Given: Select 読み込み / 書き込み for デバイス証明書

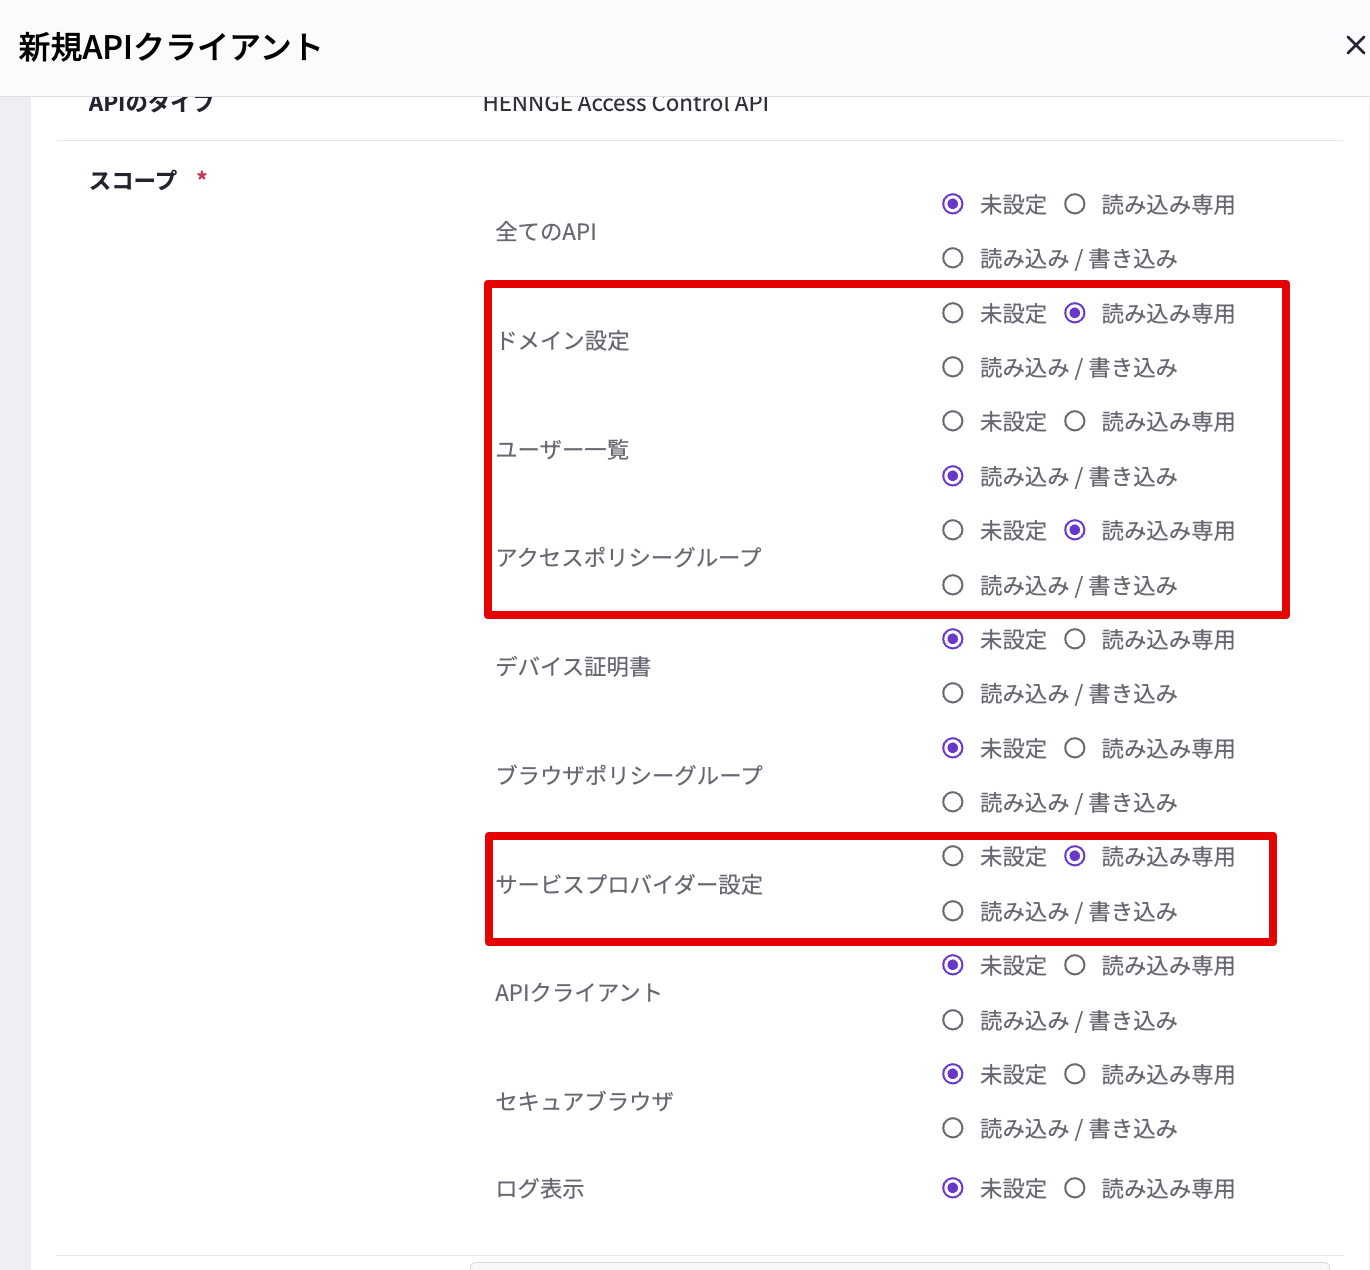Looking at the screenshot, I should point(953,694).
